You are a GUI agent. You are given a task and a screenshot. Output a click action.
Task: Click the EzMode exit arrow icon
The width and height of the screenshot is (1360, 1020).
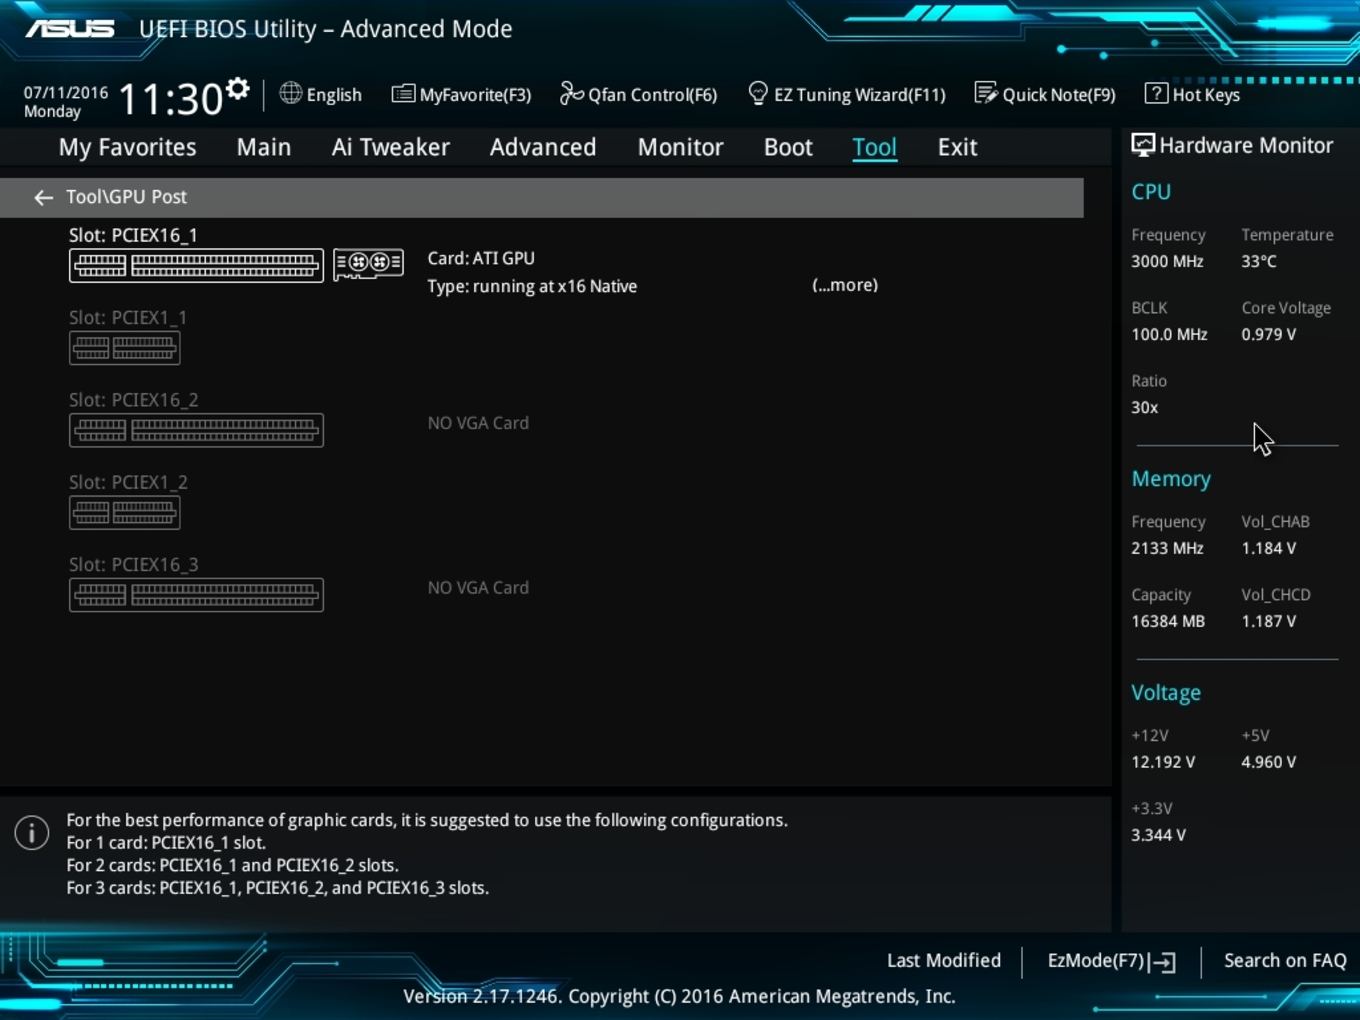pos(1163,963)
